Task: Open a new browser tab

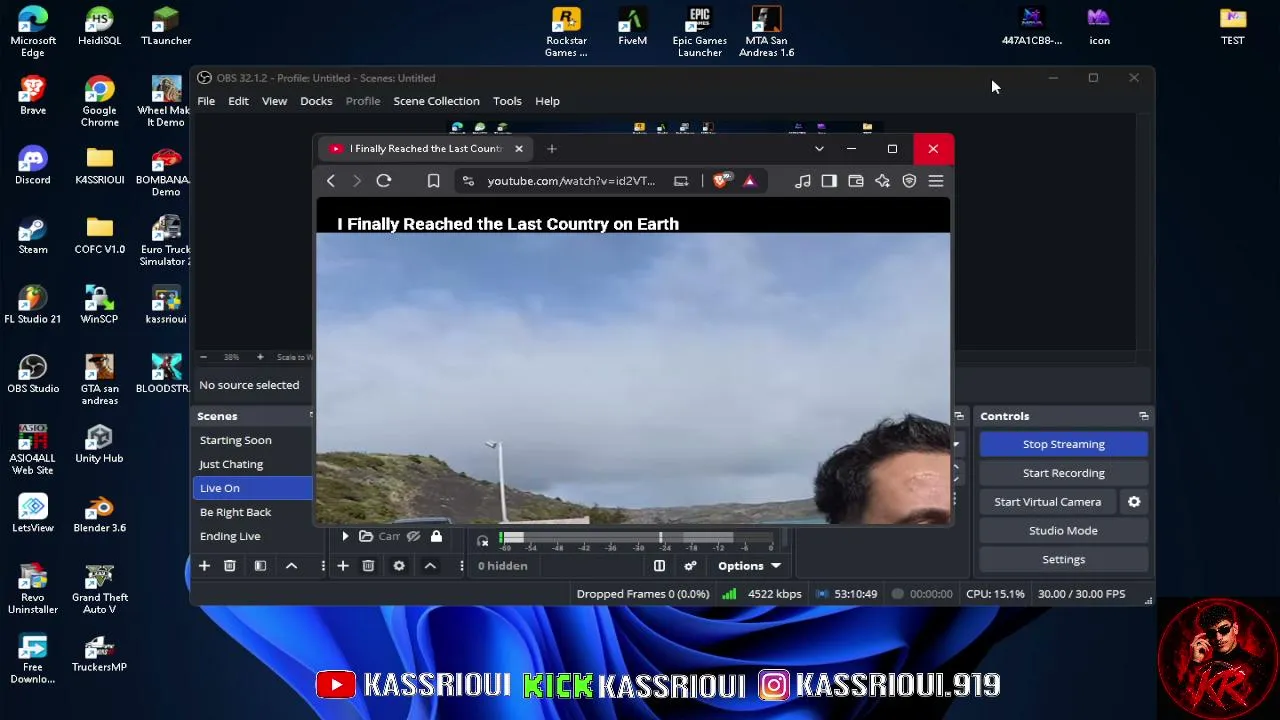Action: coord(551,149)
